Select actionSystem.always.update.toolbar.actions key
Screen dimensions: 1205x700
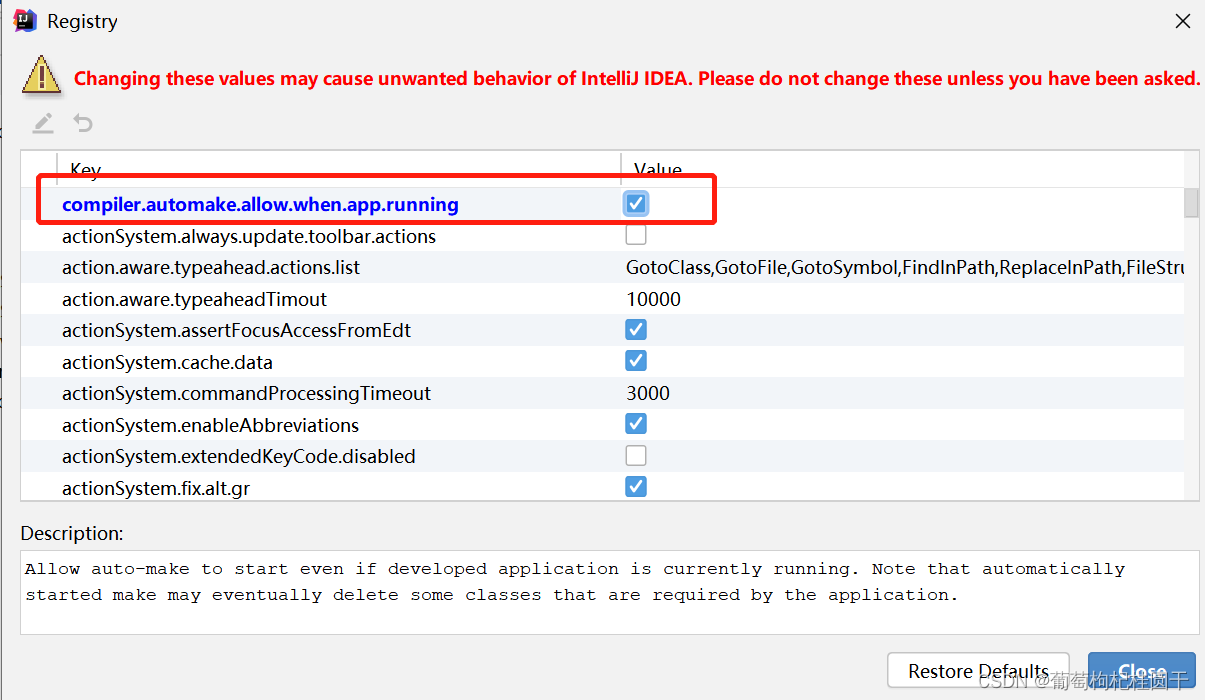pyautogui.click(x=249, y=237)
